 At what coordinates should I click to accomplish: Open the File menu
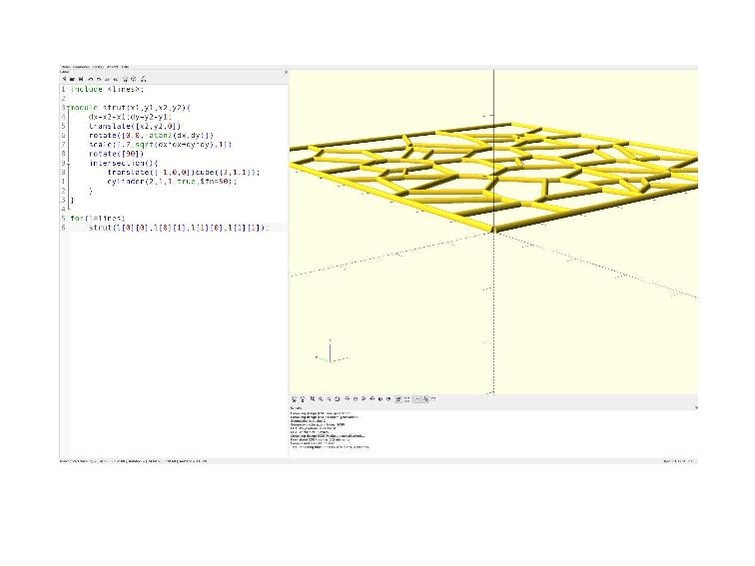coord(65,67)
